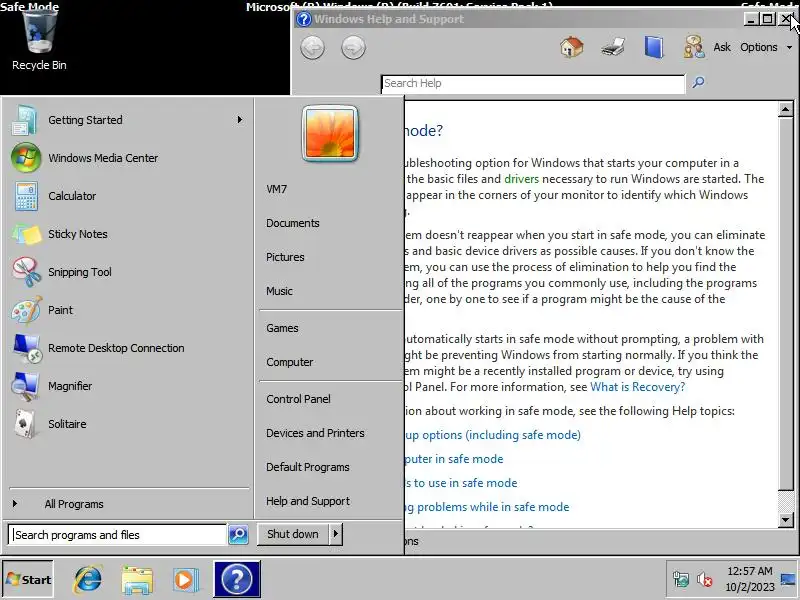Image resolution: width=800 pixels, height=600 pixels.
Task: Click the network tray icon
Action: click(x=681, y=580)
